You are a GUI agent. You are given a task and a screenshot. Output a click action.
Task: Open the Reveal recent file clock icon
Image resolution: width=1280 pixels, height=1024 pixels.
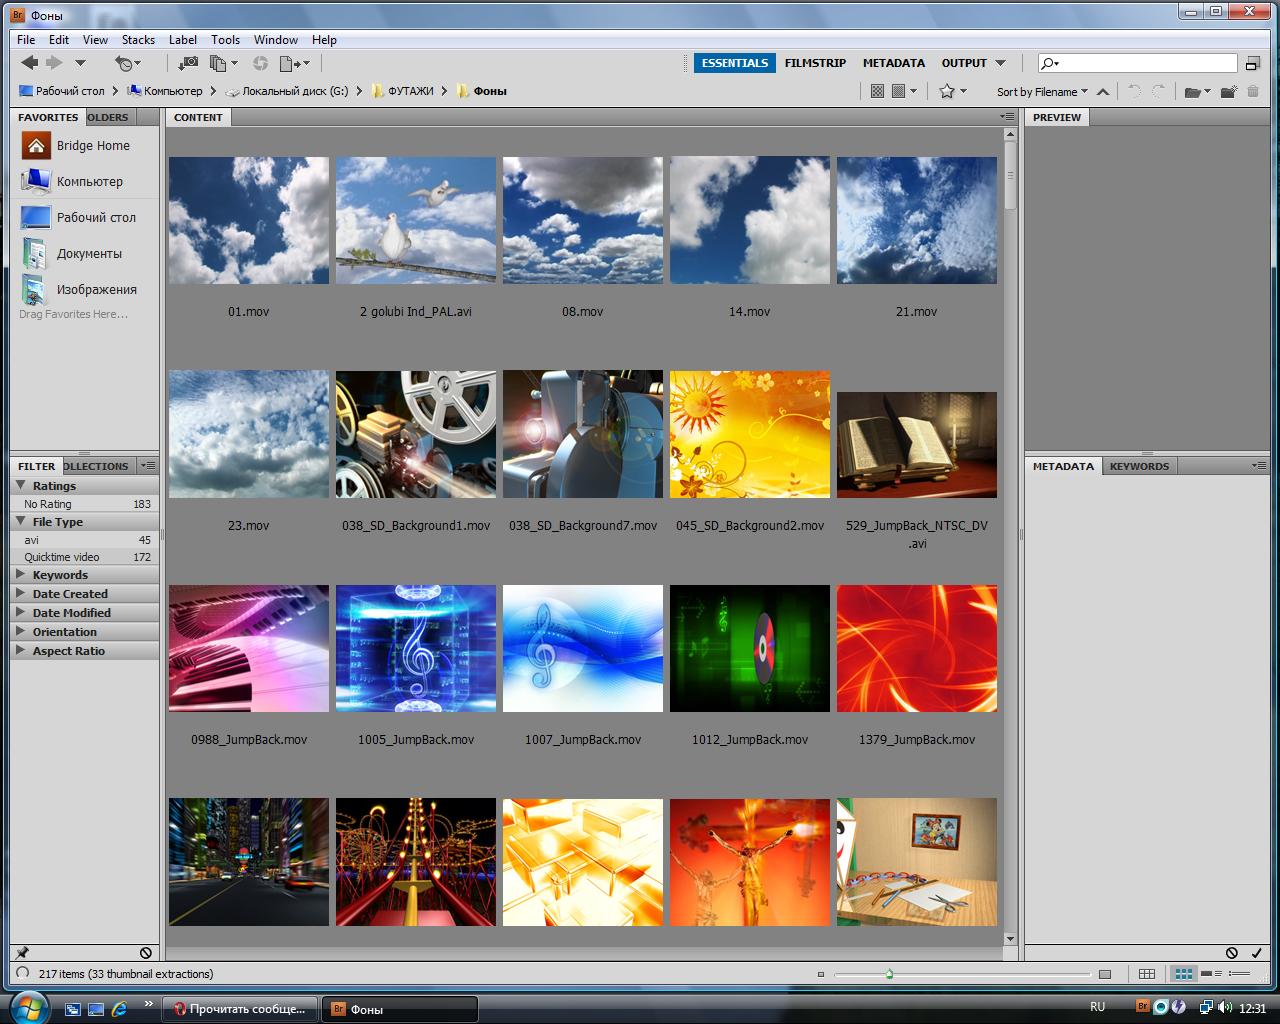coord(124,63)
